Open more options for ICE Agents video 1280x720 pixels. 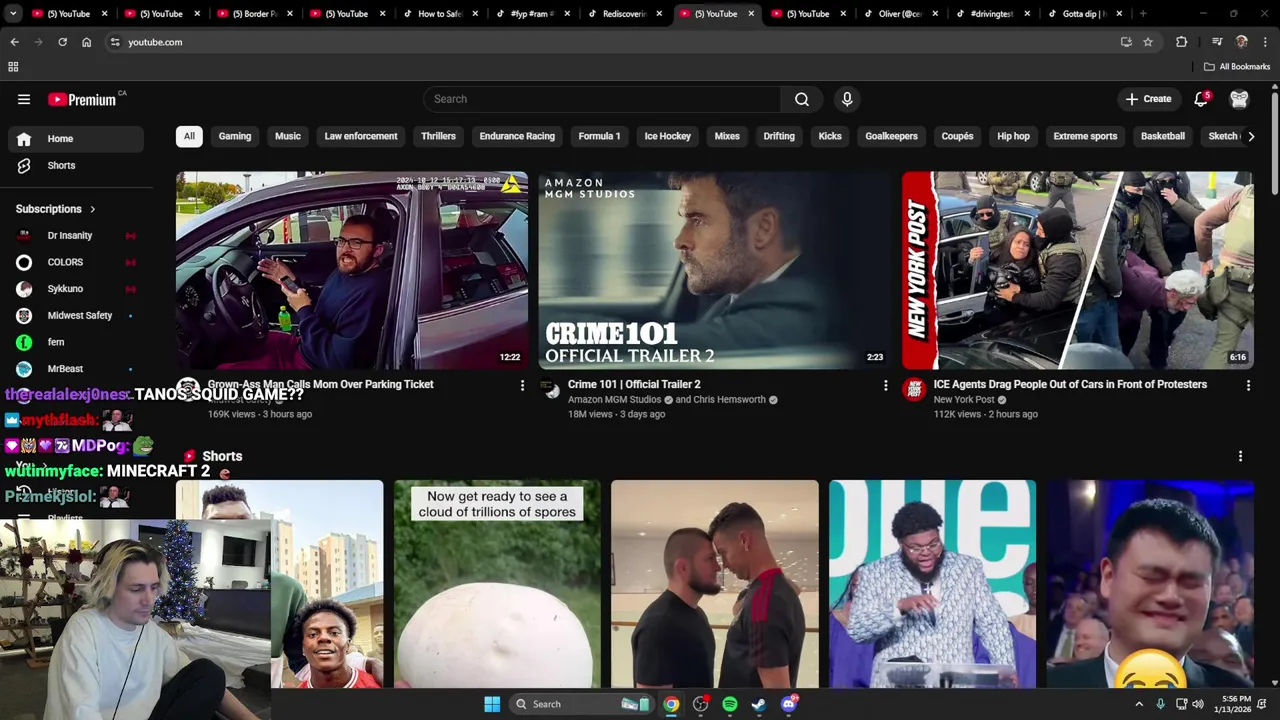(x=1248, y=385)
